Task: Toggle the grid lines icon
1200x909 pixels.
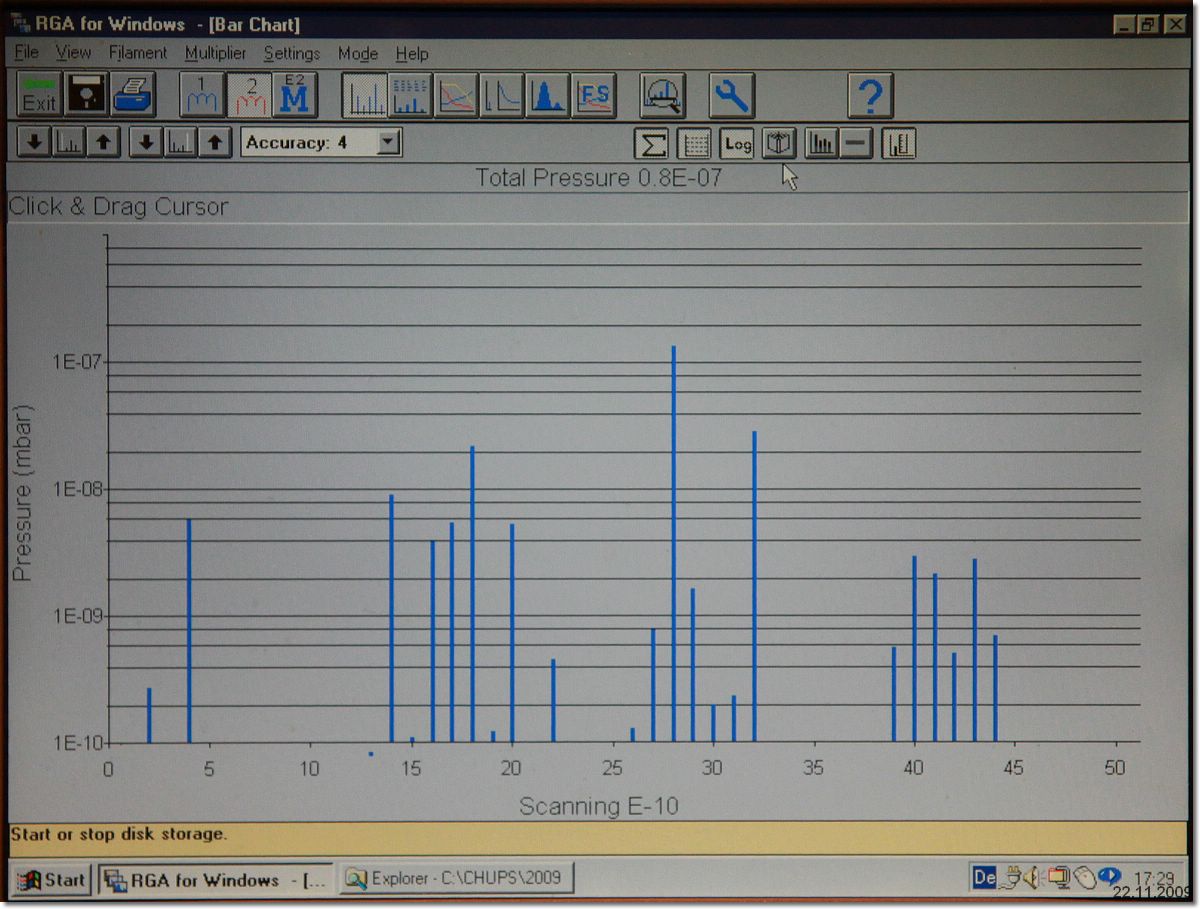Action: (x=694, y=145)
